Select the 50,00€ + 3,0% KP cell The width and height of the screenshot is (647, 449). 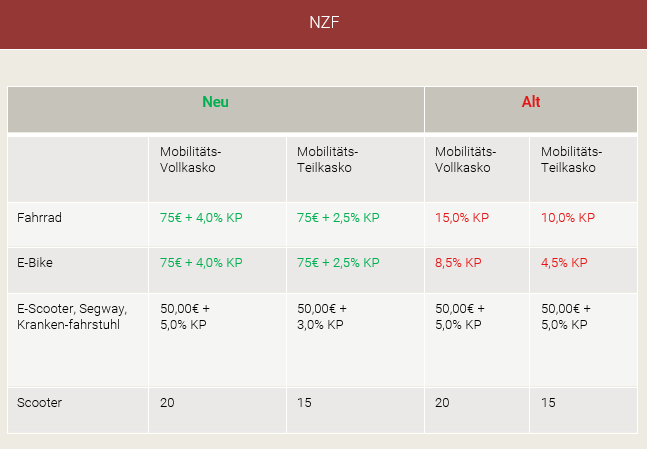(322, 316)
